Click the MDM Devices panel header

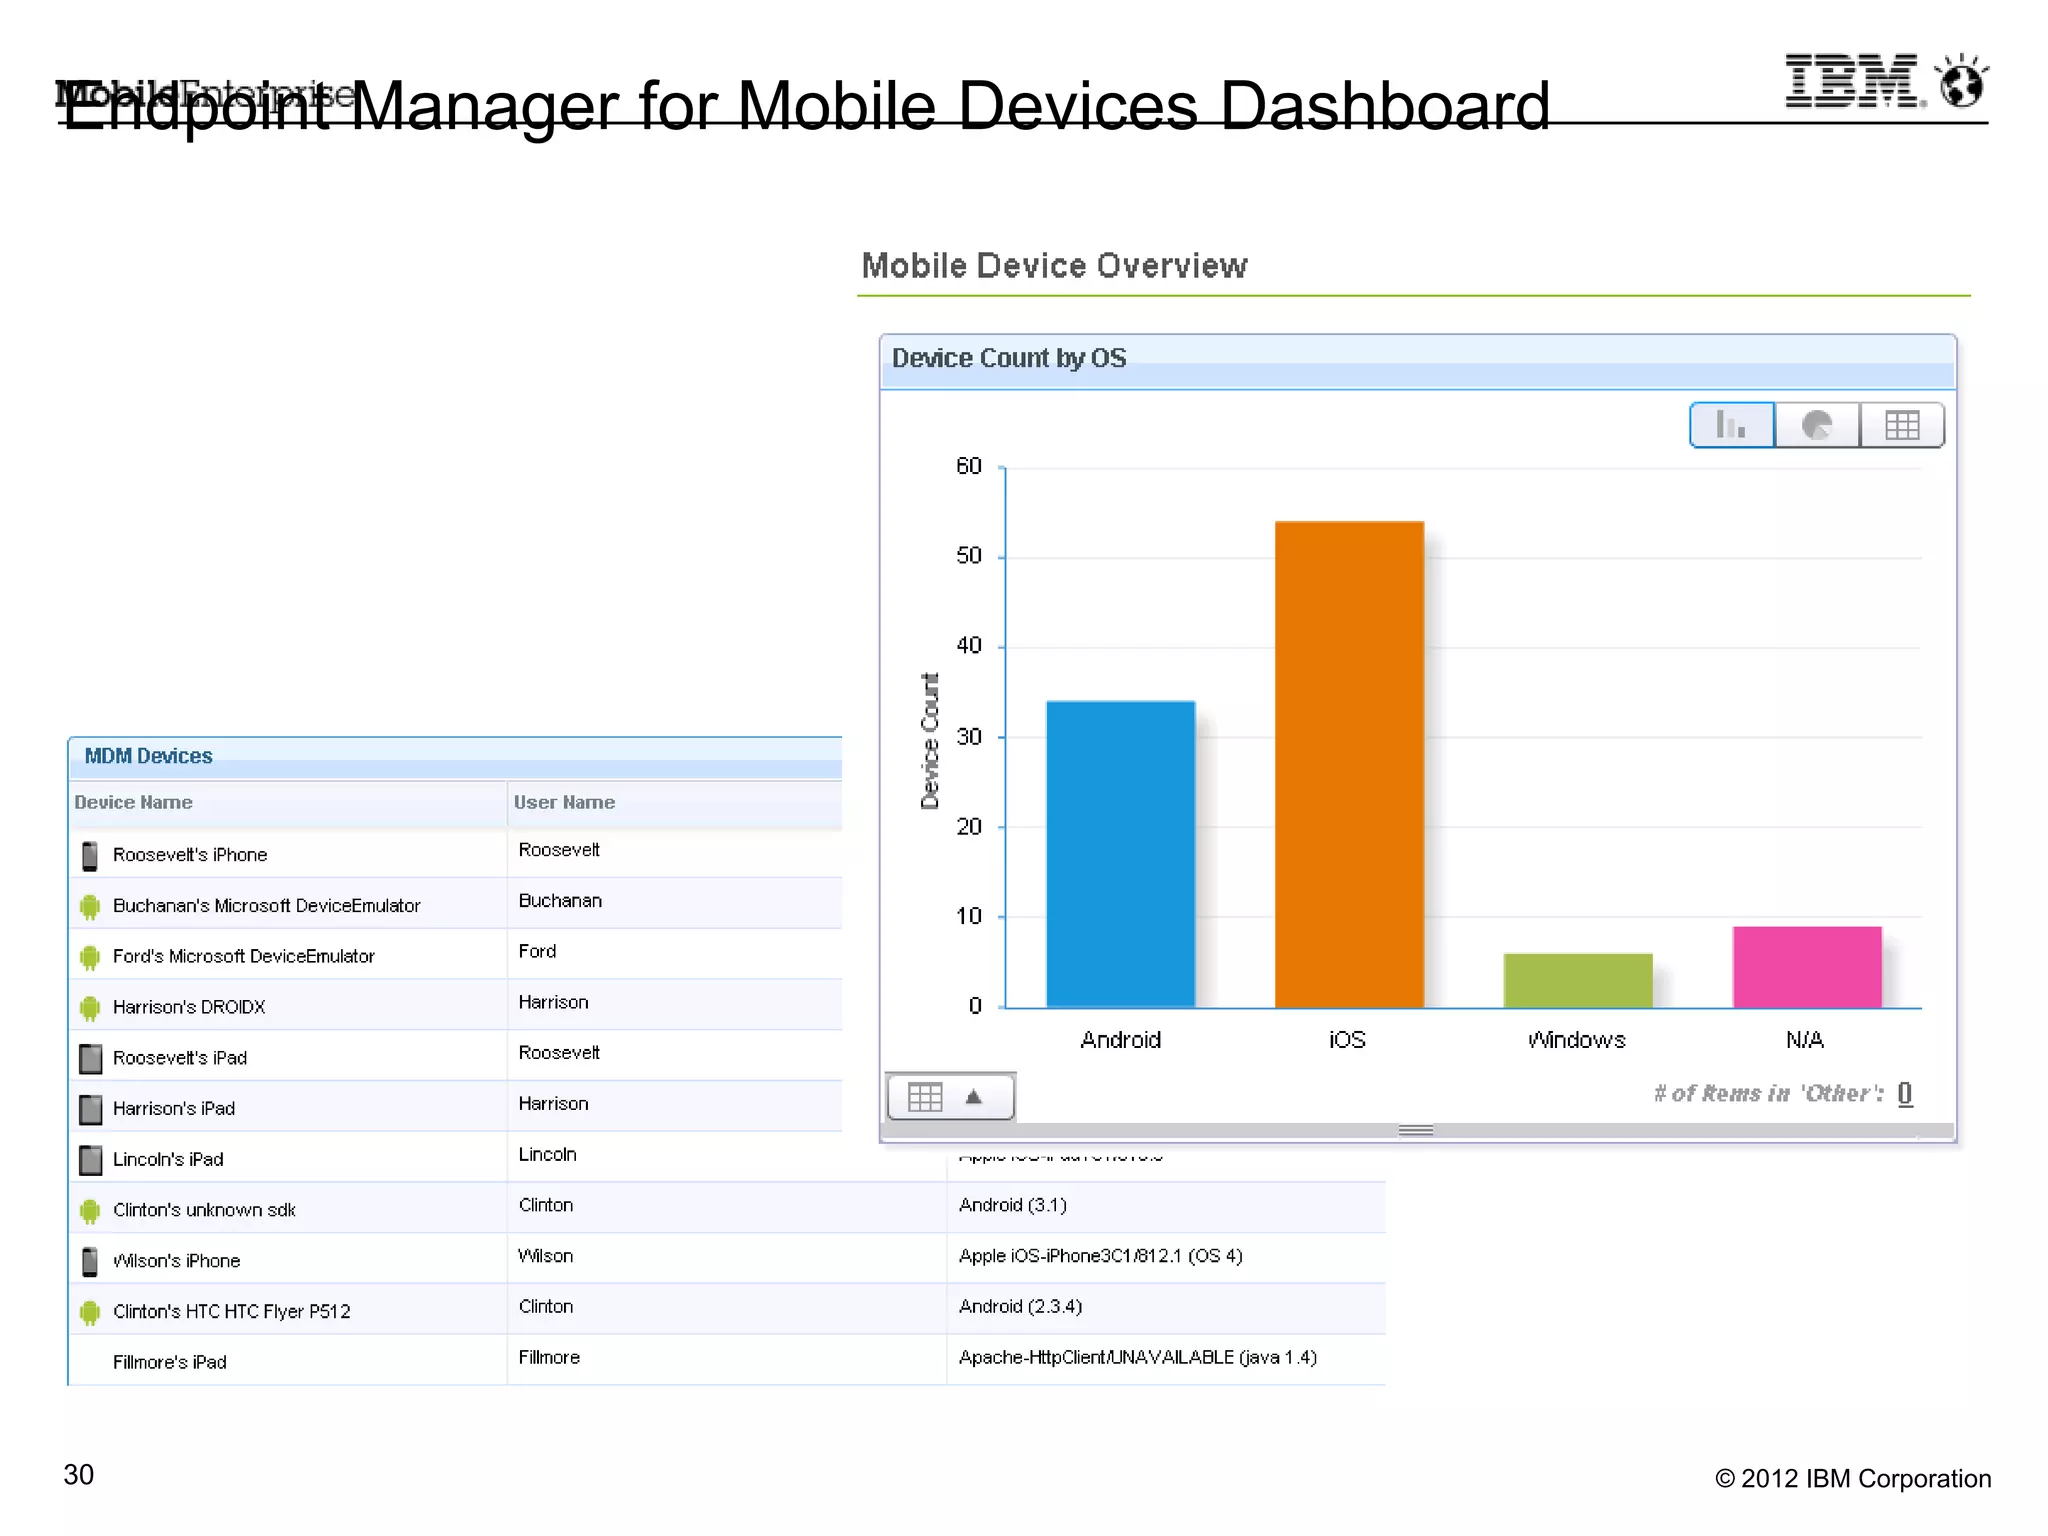click(x=455, y=757)
